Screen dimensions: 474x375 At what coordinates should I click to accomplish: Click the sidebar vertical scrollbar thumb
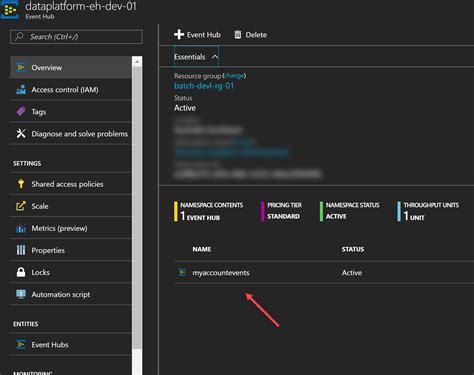(137, 207)
